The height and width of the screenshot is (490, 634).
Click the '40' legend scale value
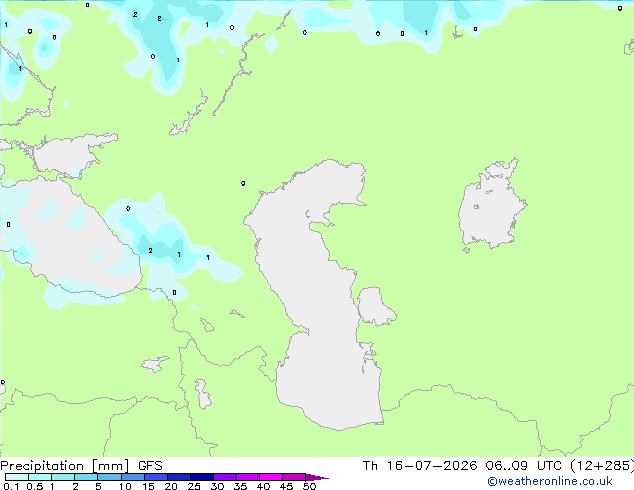263,486
